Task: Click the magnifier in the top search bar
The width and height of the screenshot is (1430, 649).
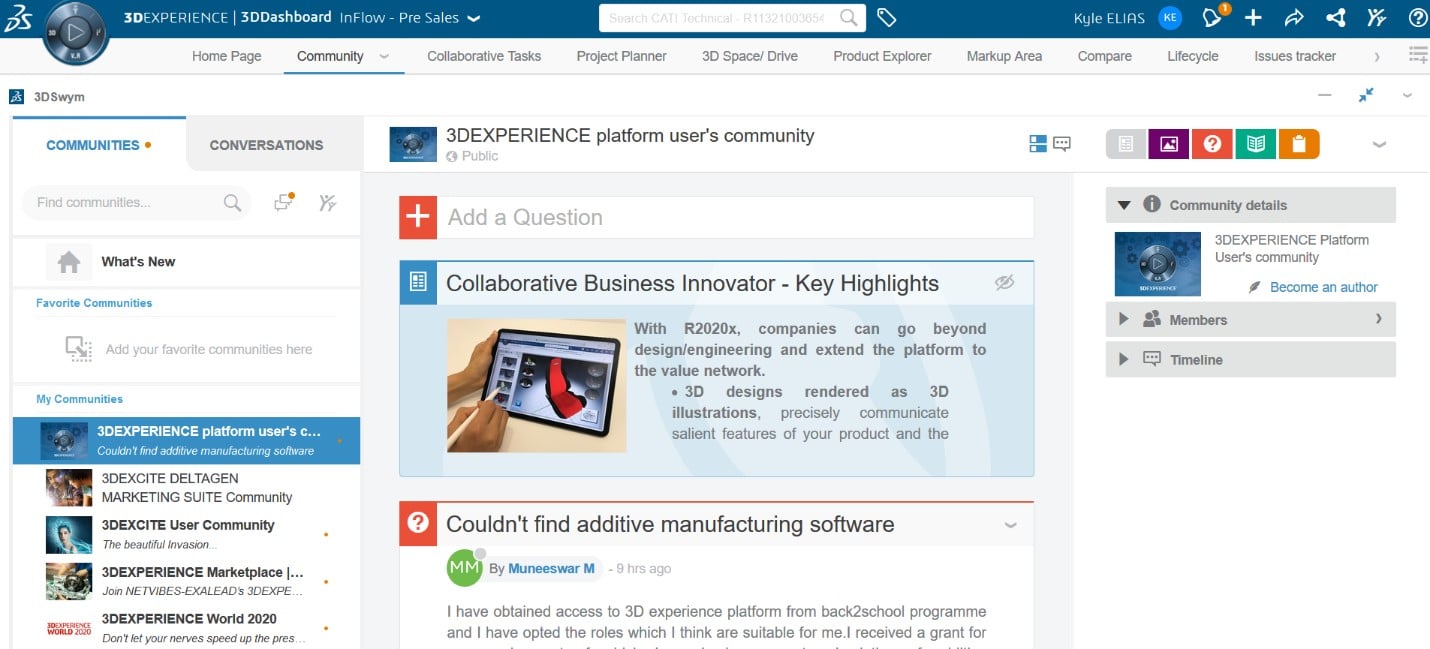Action: coord(848,18)
